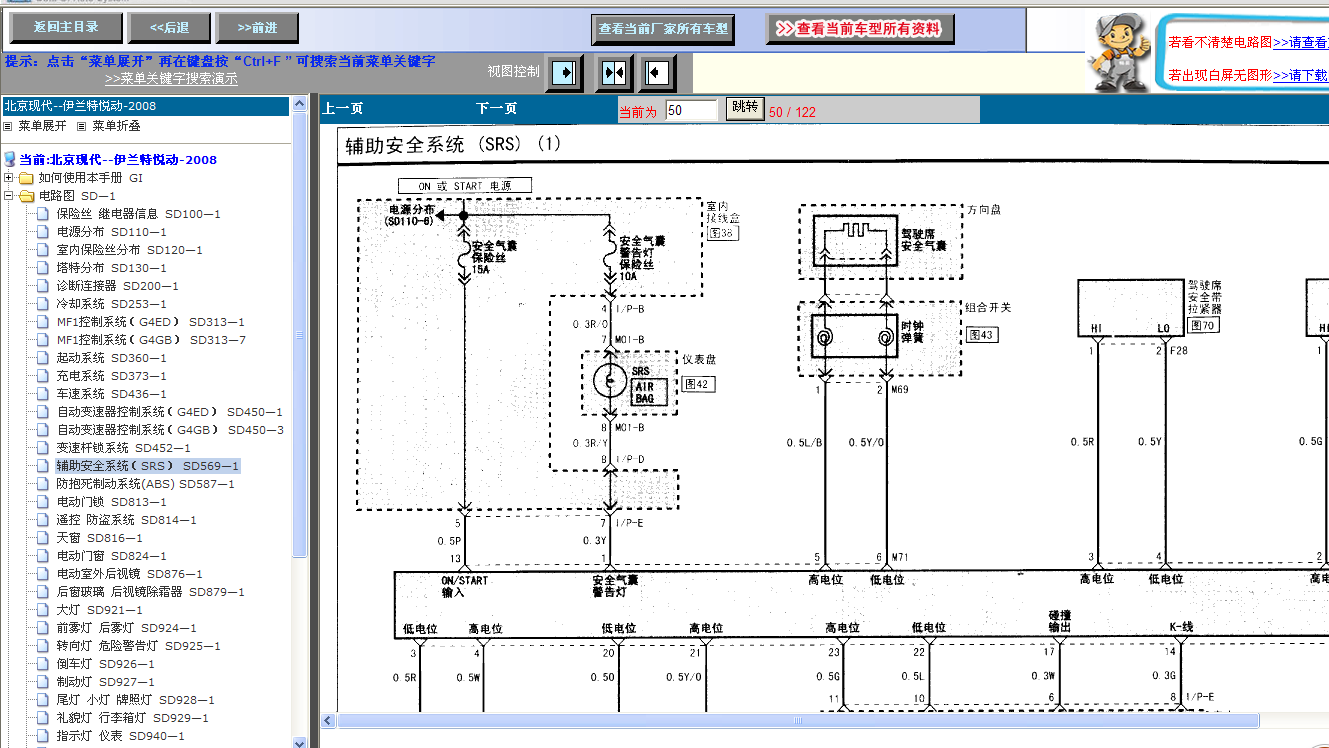Click the view control button with two inward arrows
1329x748 pixels.
[x=614, y=73]
